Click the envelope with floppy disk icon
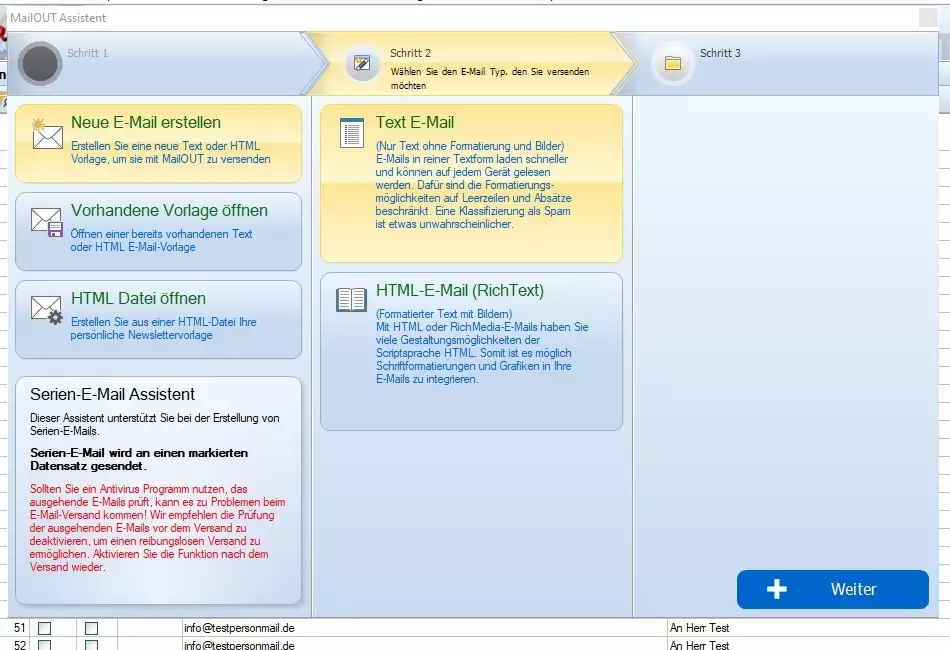Viewport: 950px width, 650px height. pos(47,222)
